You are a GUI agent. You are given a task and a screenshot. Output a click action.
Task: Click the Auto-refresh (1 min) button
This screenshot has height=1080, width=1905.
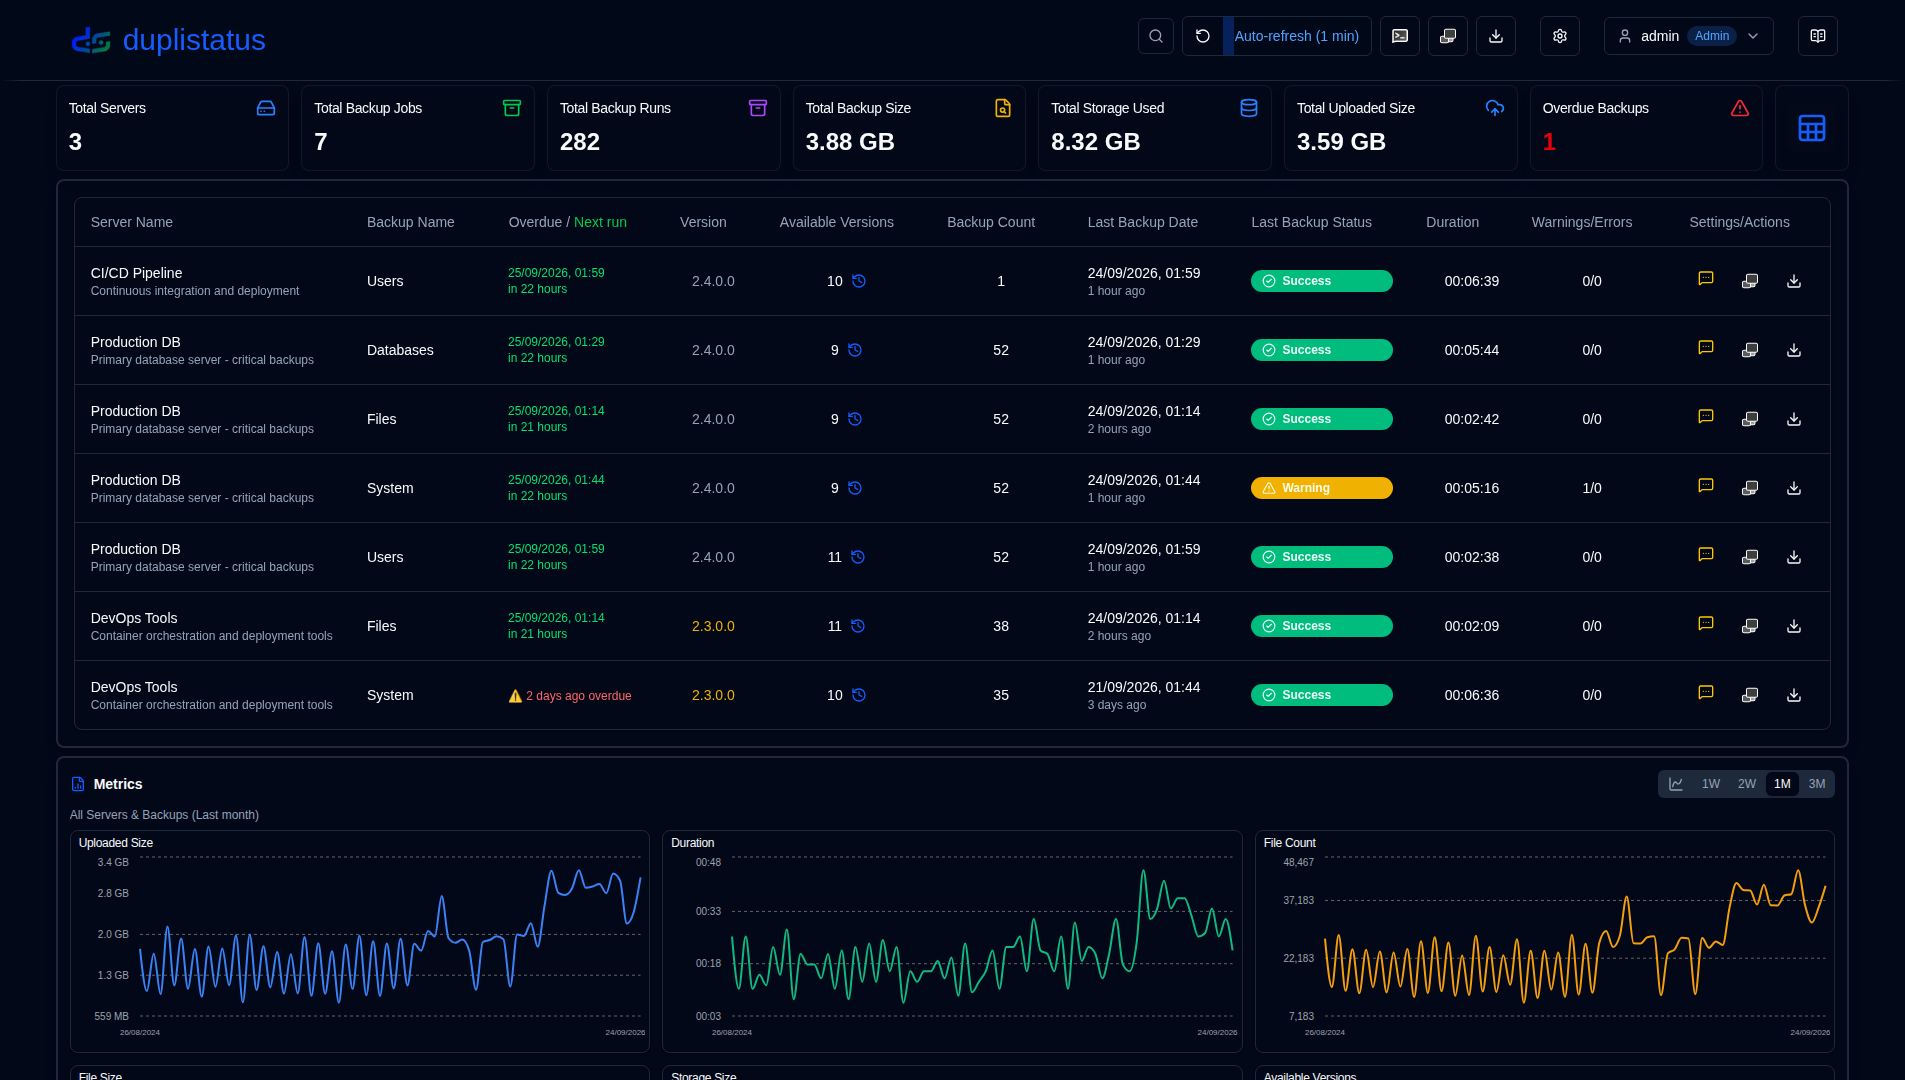point(1297,36)
